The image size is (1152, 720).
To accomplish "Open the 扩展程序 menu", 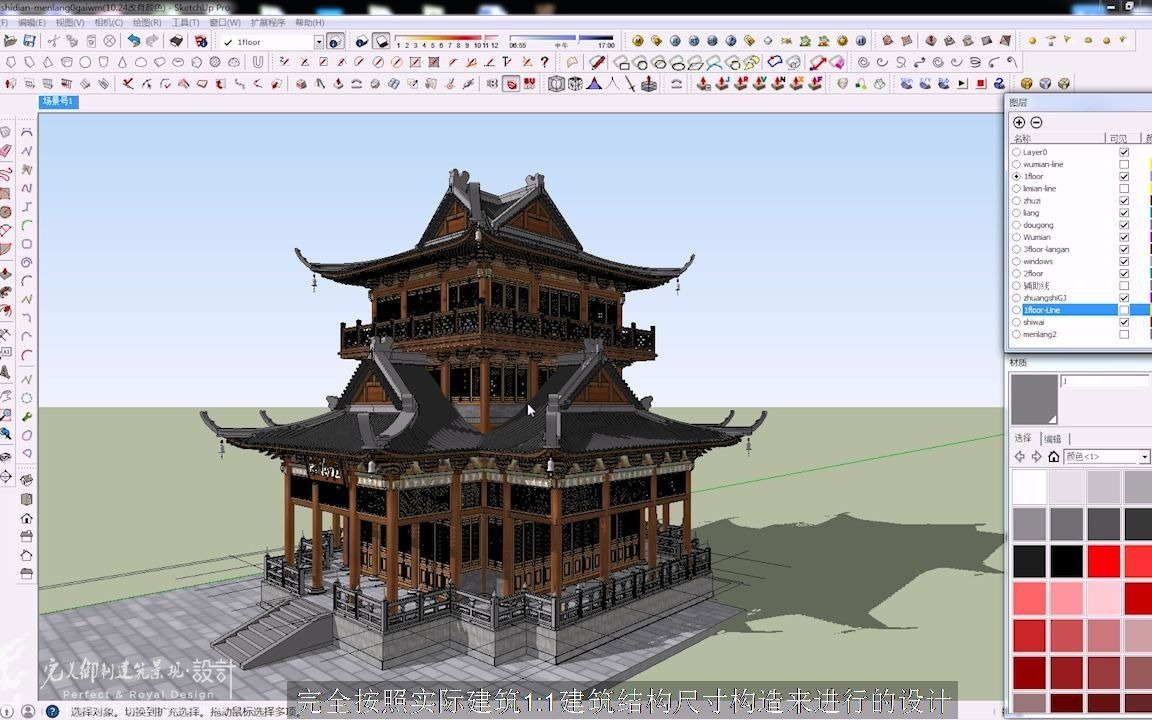I will (267, 23).
